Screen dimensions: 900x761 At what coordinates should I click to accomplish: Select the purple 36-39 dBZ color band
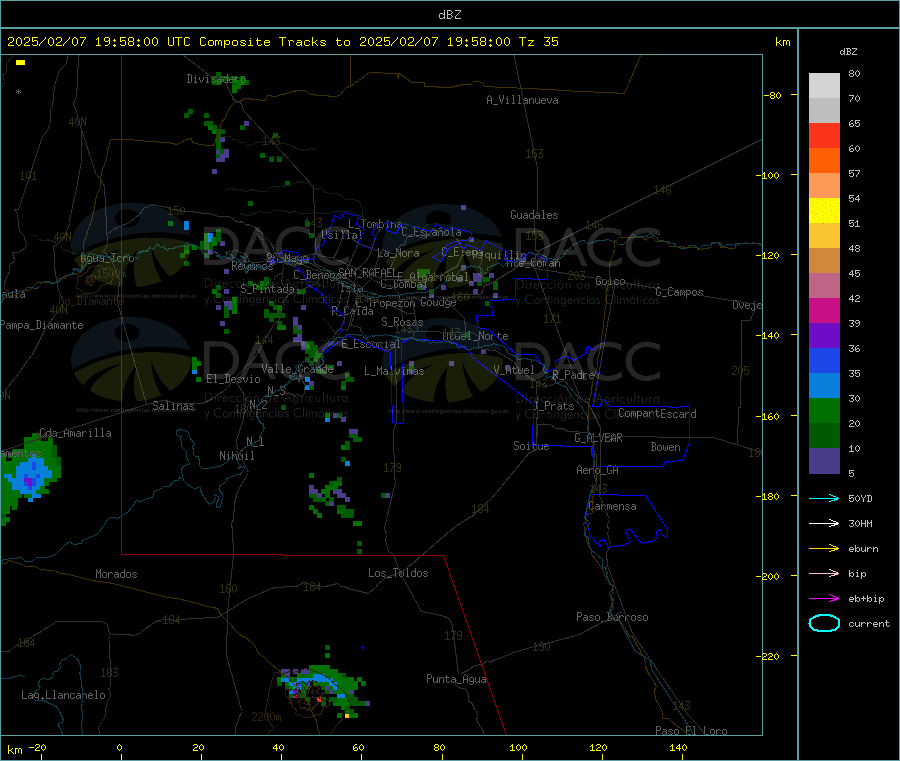pos(824,336)
